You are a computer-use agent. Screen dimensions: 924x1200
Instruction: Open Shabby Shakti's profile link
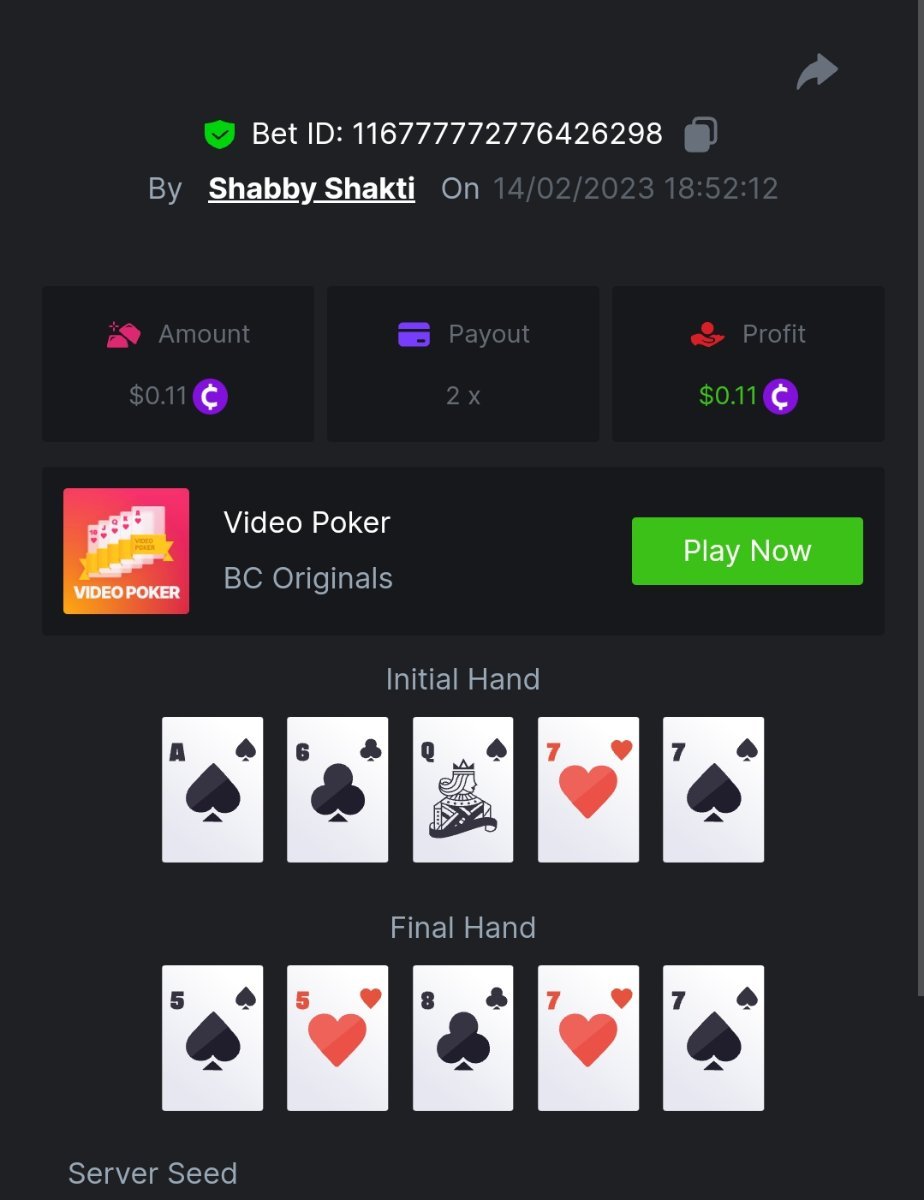[x=311, y=188]
